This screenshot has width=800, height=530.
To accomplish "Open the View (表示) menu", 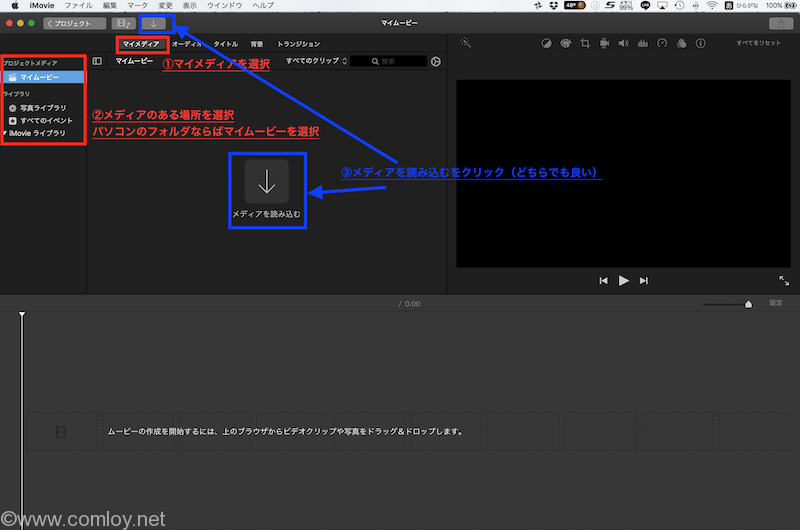I will [190, 6].
